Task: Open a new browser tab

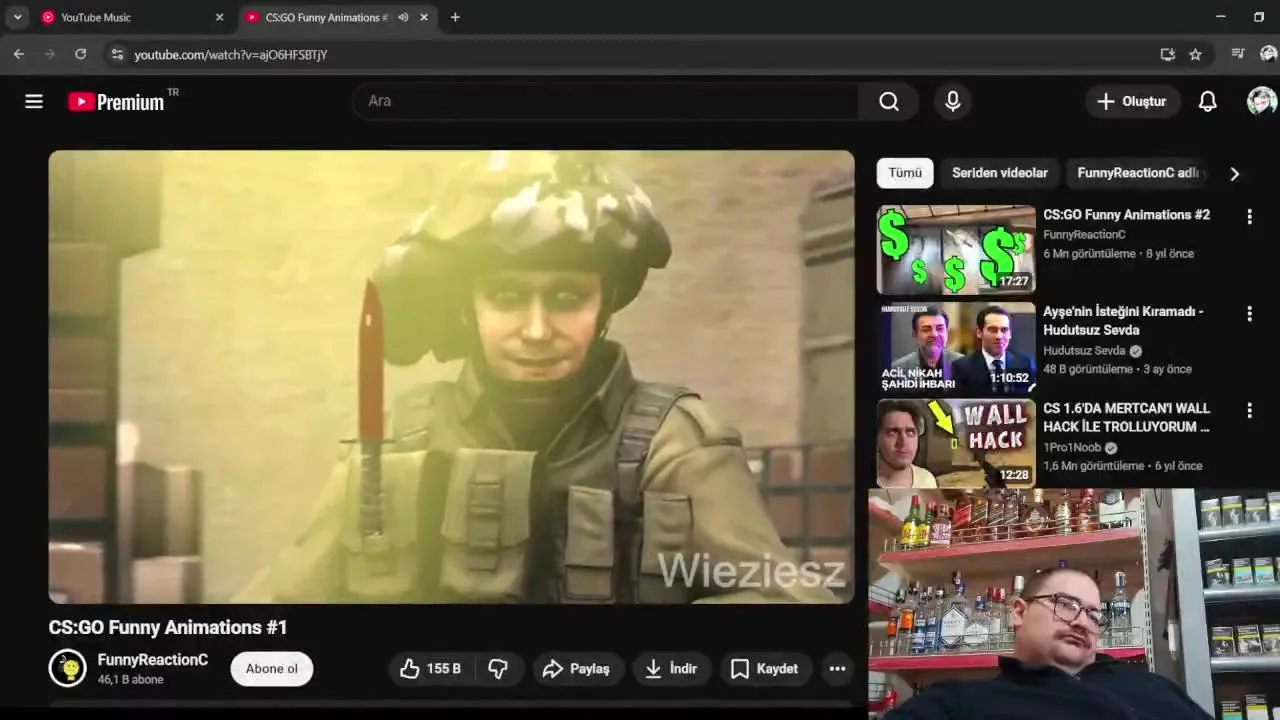Action: point(455,17)
